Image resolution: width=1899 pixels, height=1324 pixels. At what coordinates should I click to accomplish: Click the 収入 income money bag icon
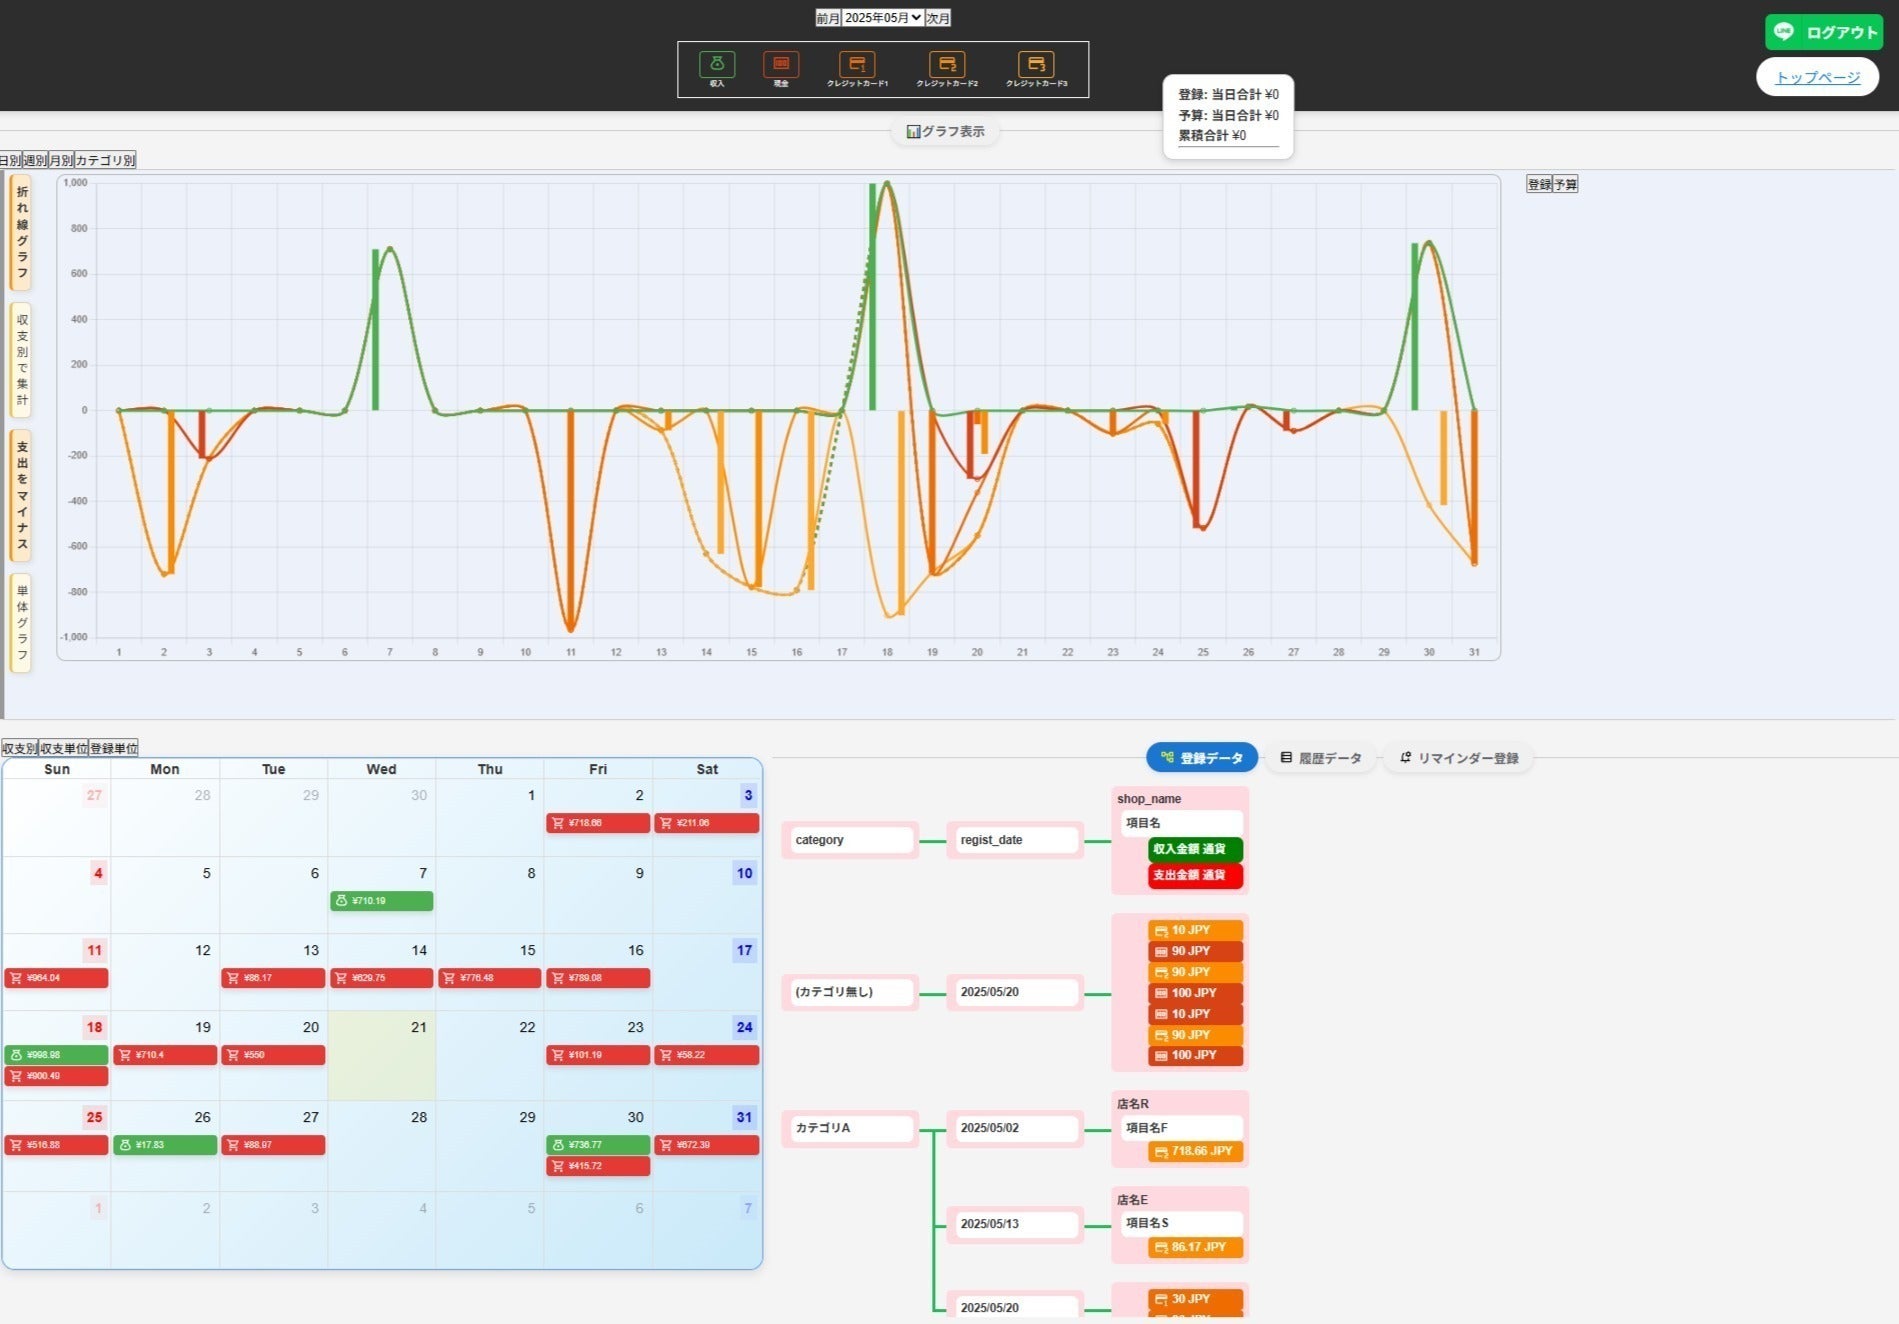[x=717, y=64]
